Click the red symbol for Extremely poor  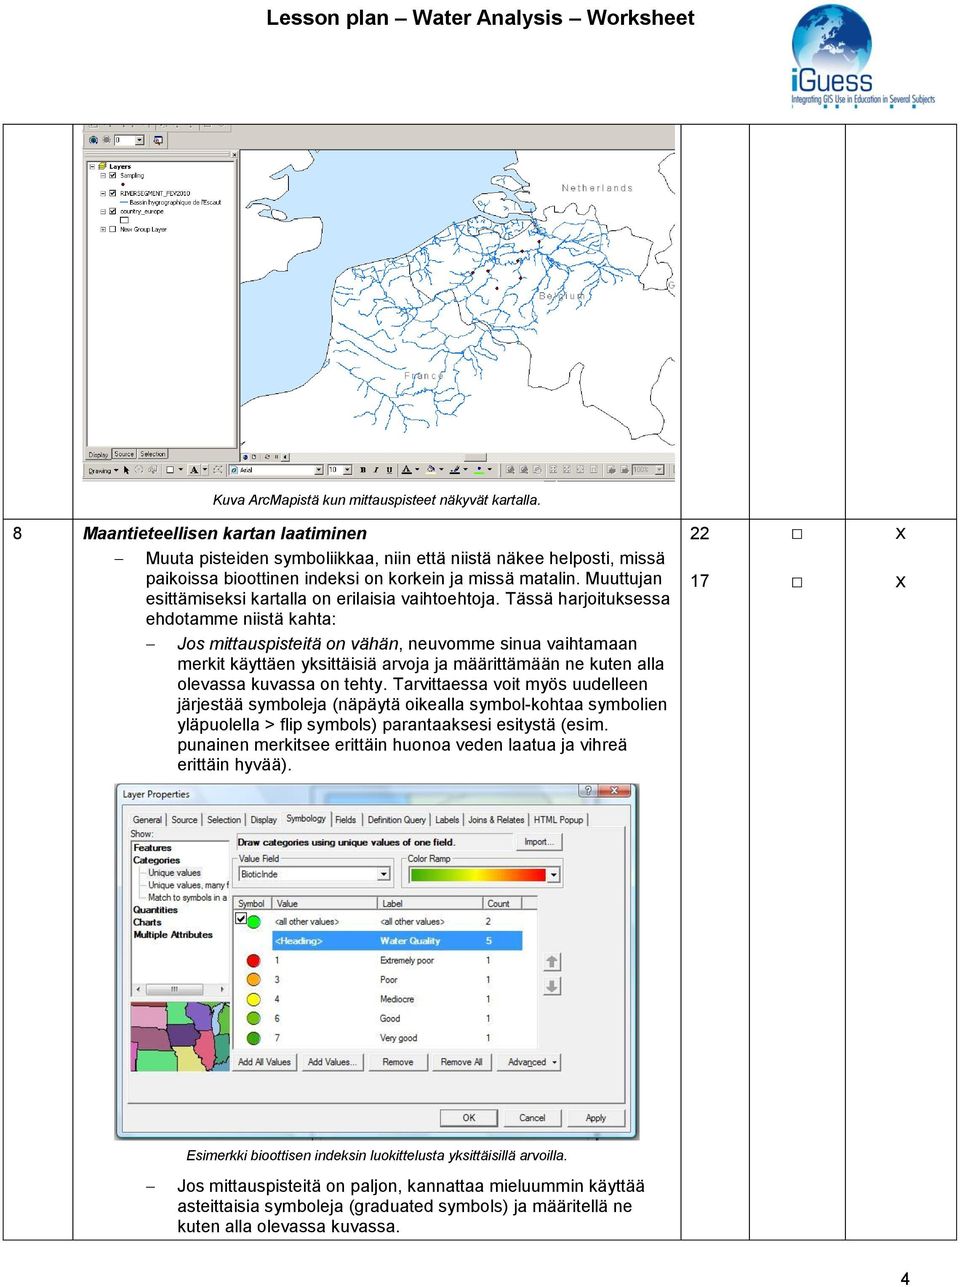(x=254, y=960)
